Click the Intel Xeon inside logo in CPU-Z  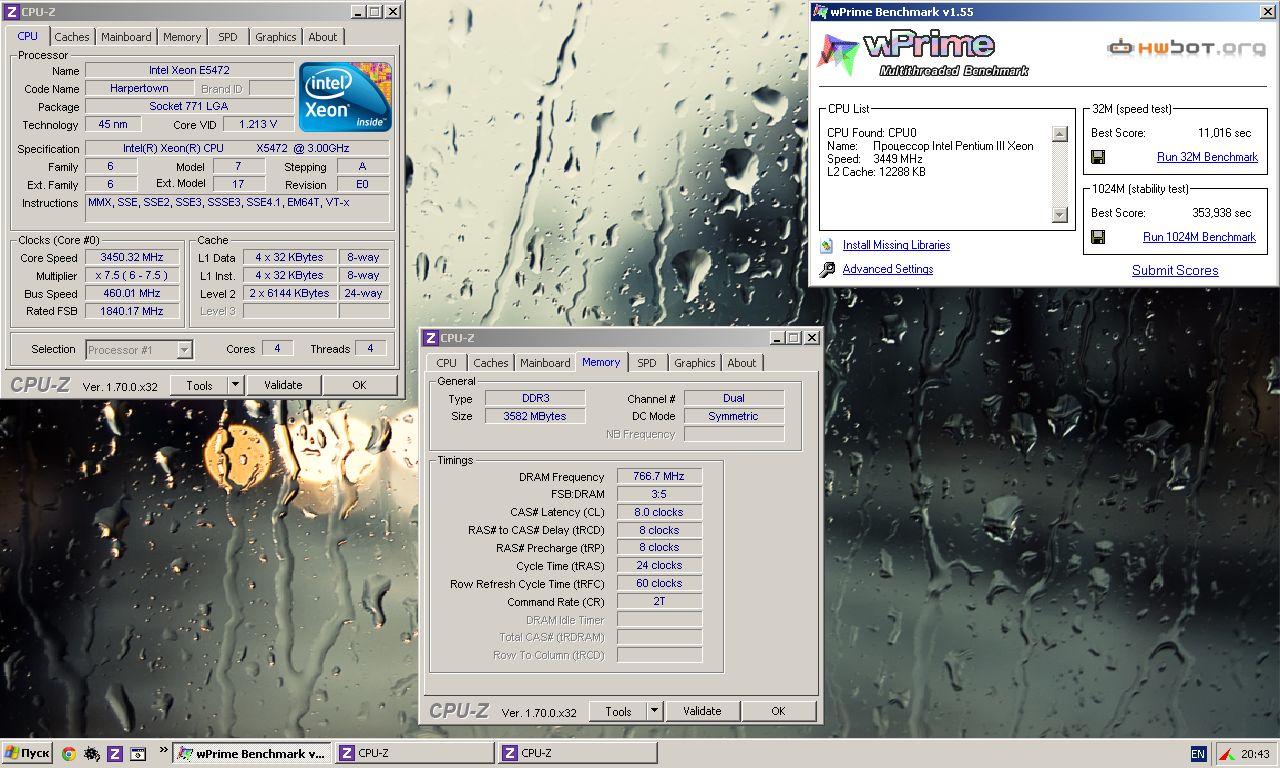coord(346,97)
